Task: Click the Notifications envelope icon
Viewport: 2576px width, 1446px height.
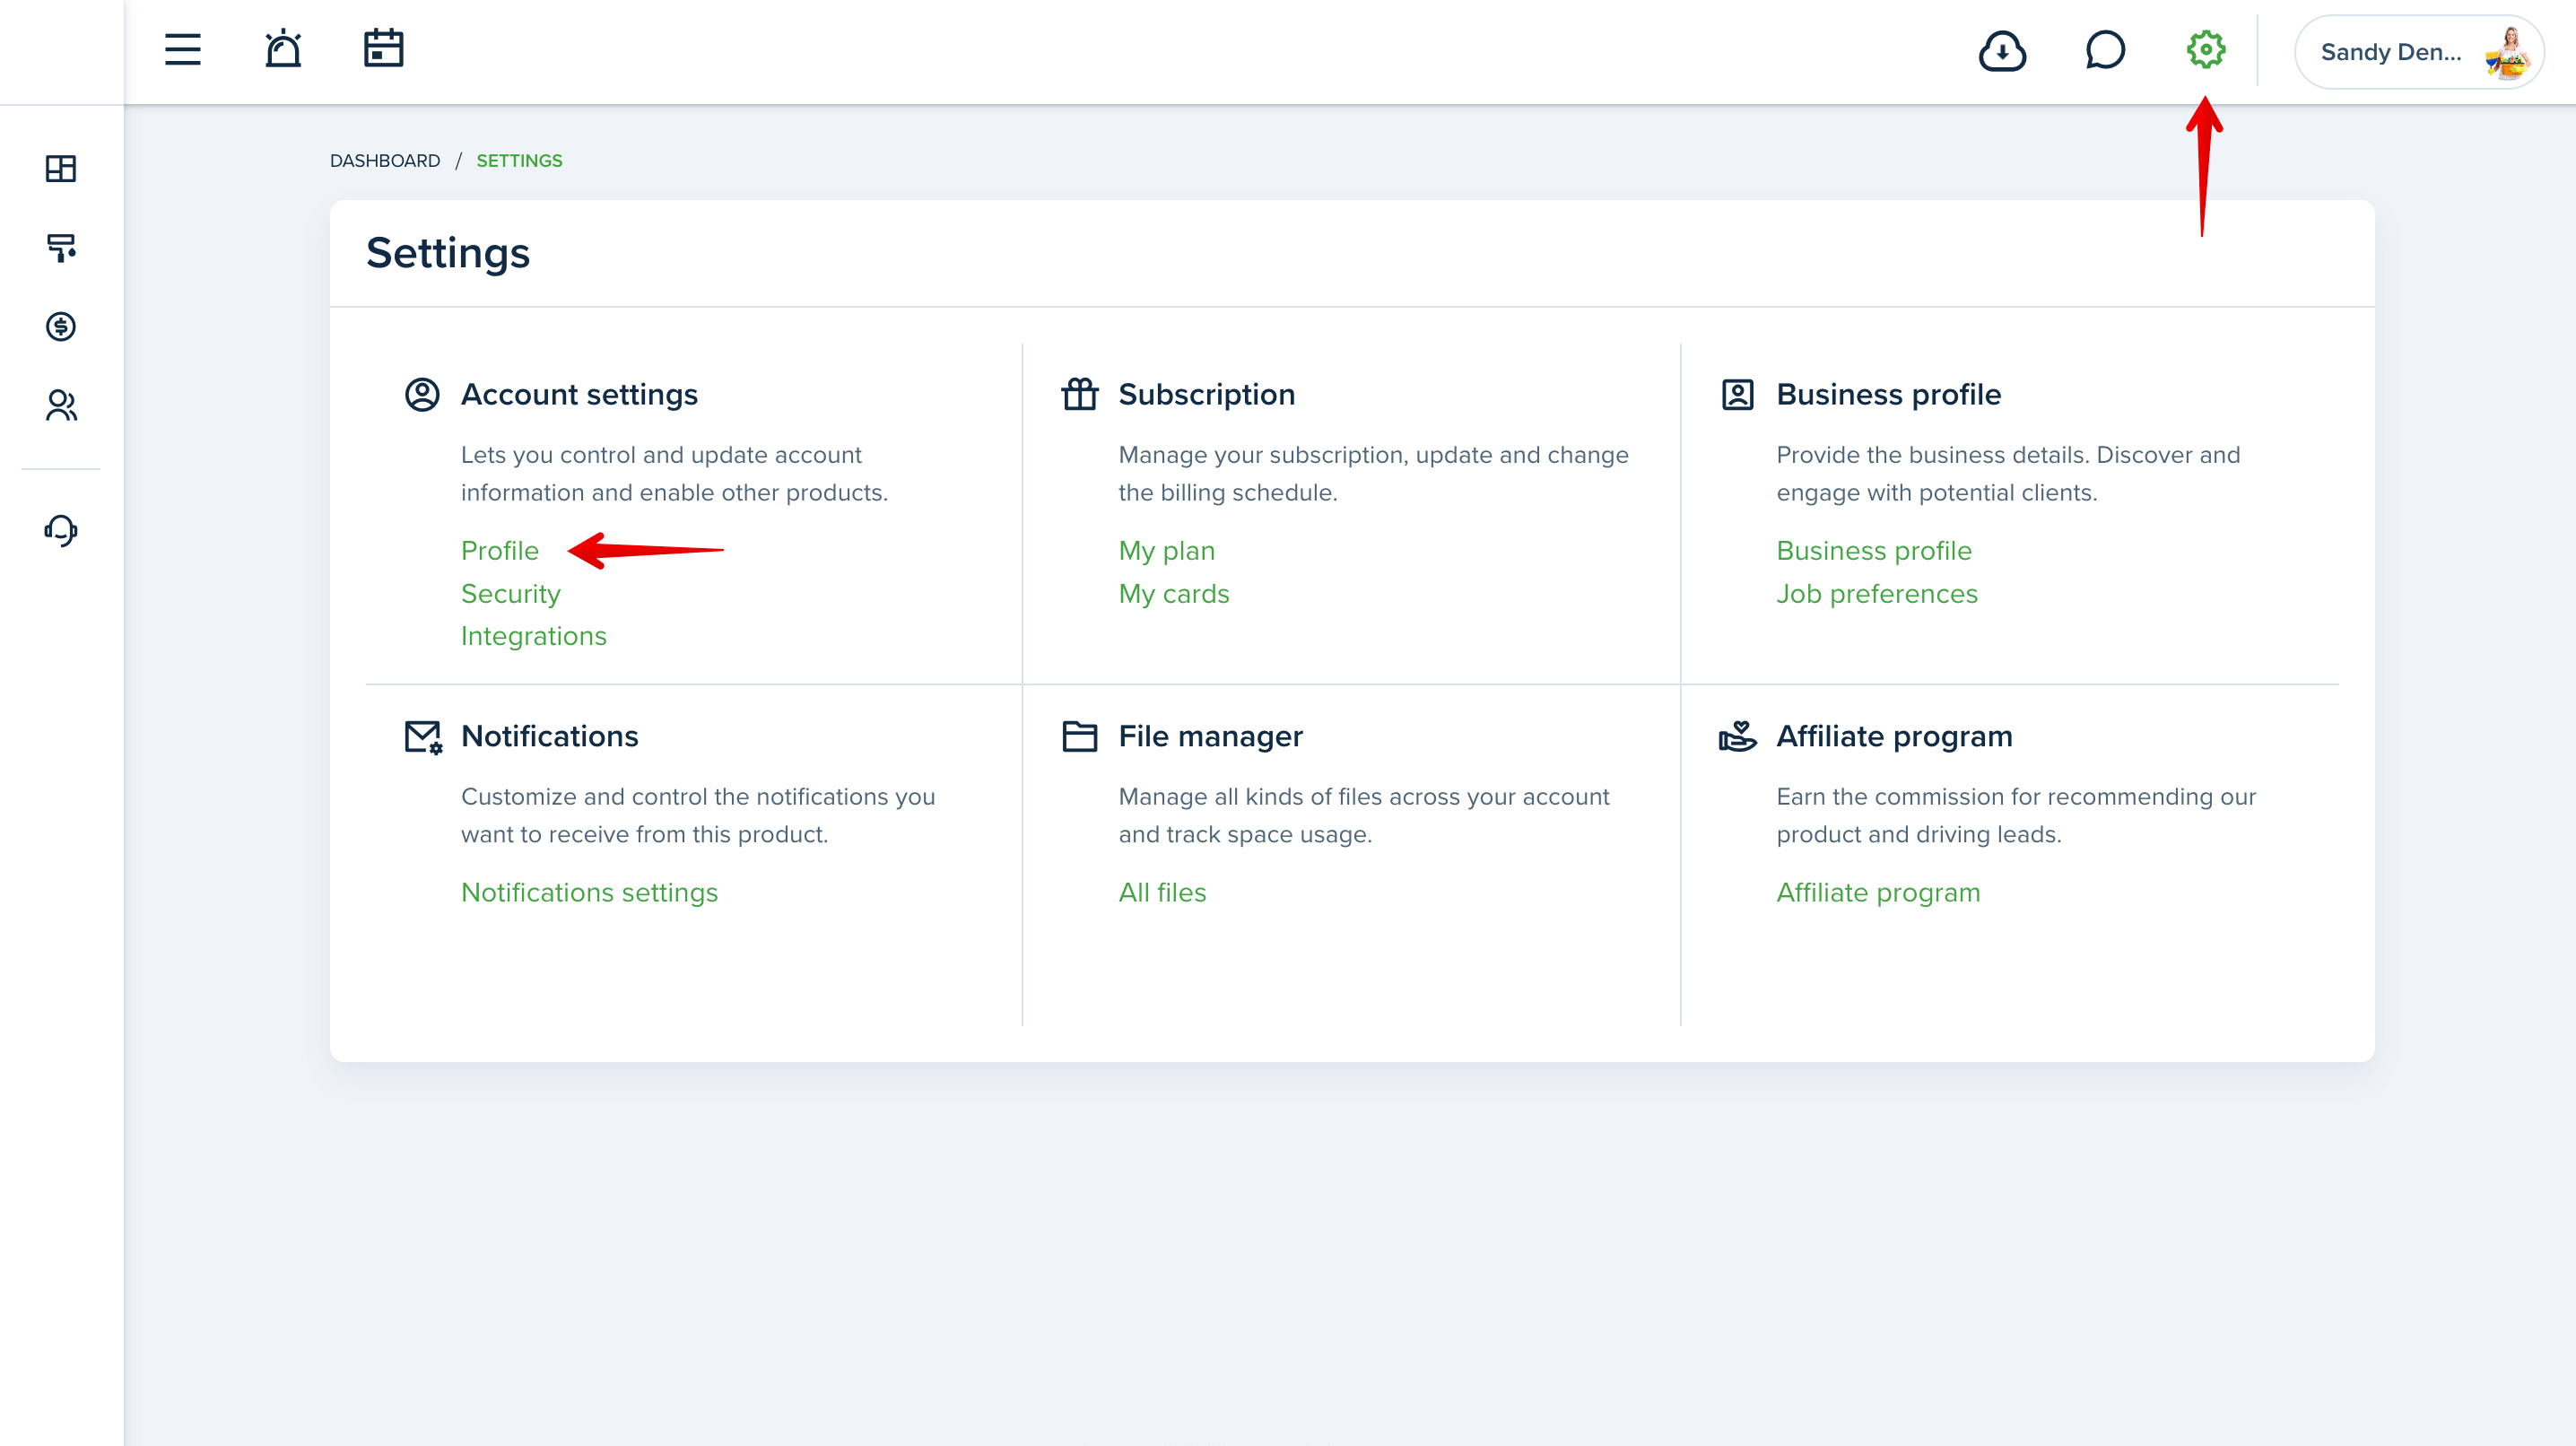Action: [x=423, y=737]
